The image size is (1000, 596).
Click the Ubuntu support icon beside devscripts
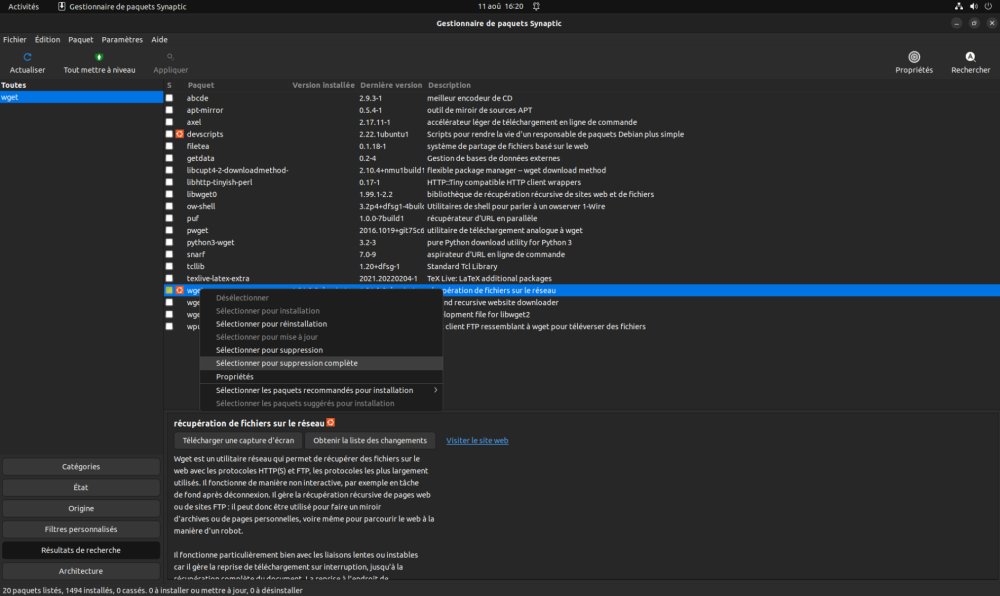click(x=180, y=134)
